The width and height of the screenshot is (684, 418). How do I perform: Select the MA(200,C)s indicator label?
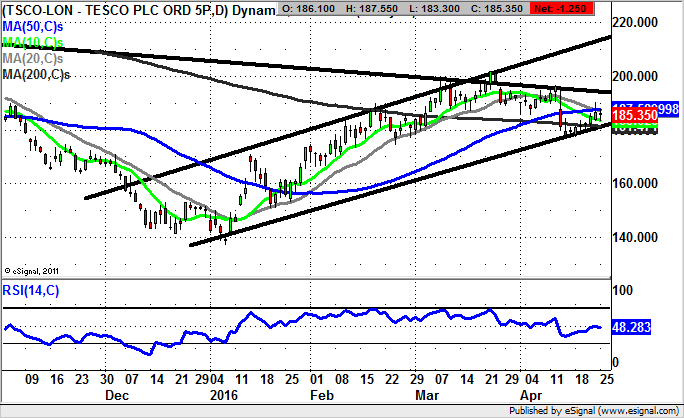click(x=35, y=74)
